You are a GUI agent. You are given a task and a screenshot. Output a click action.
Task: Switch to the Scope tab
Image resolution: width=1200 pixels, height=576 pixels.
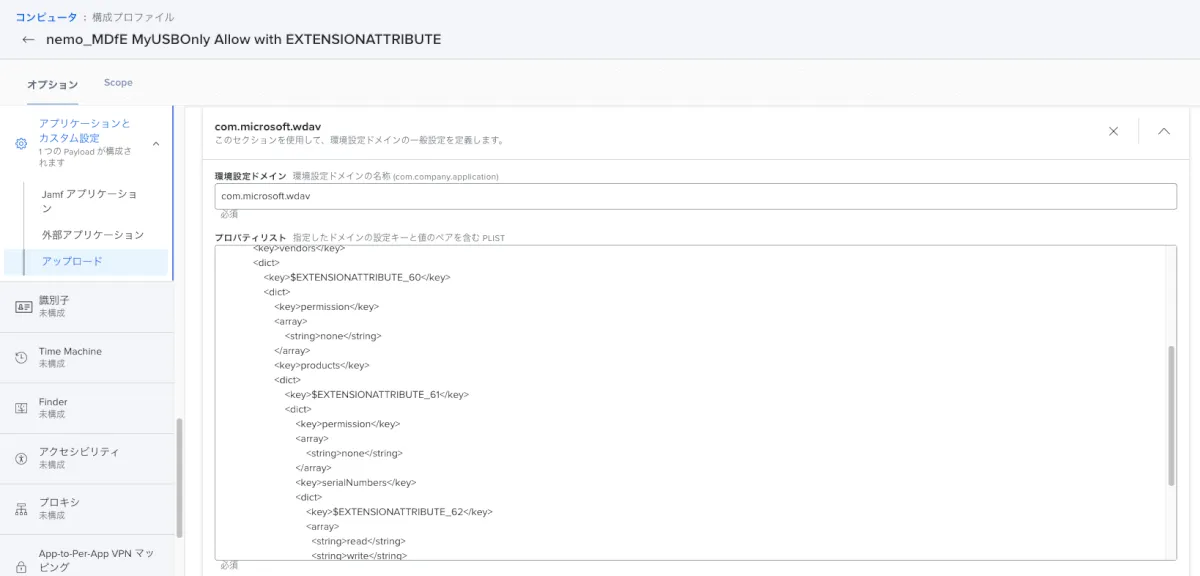pos(118,83)
